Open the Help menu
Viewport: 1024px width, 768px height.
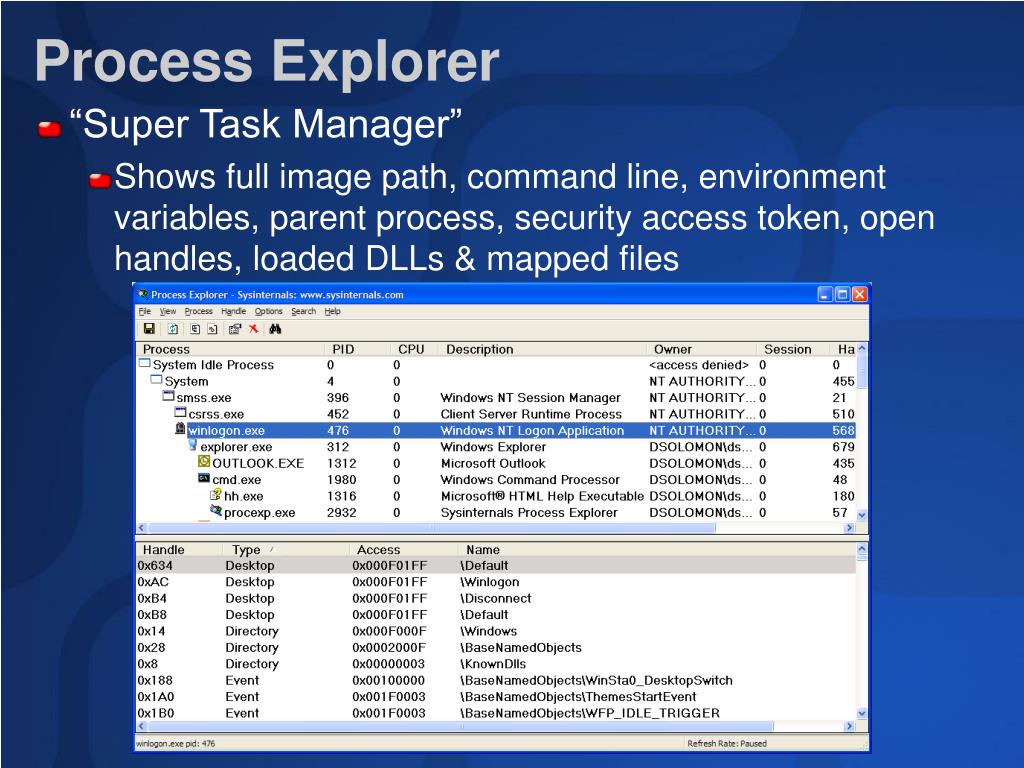pyautogui.click(x=332, y=311)
